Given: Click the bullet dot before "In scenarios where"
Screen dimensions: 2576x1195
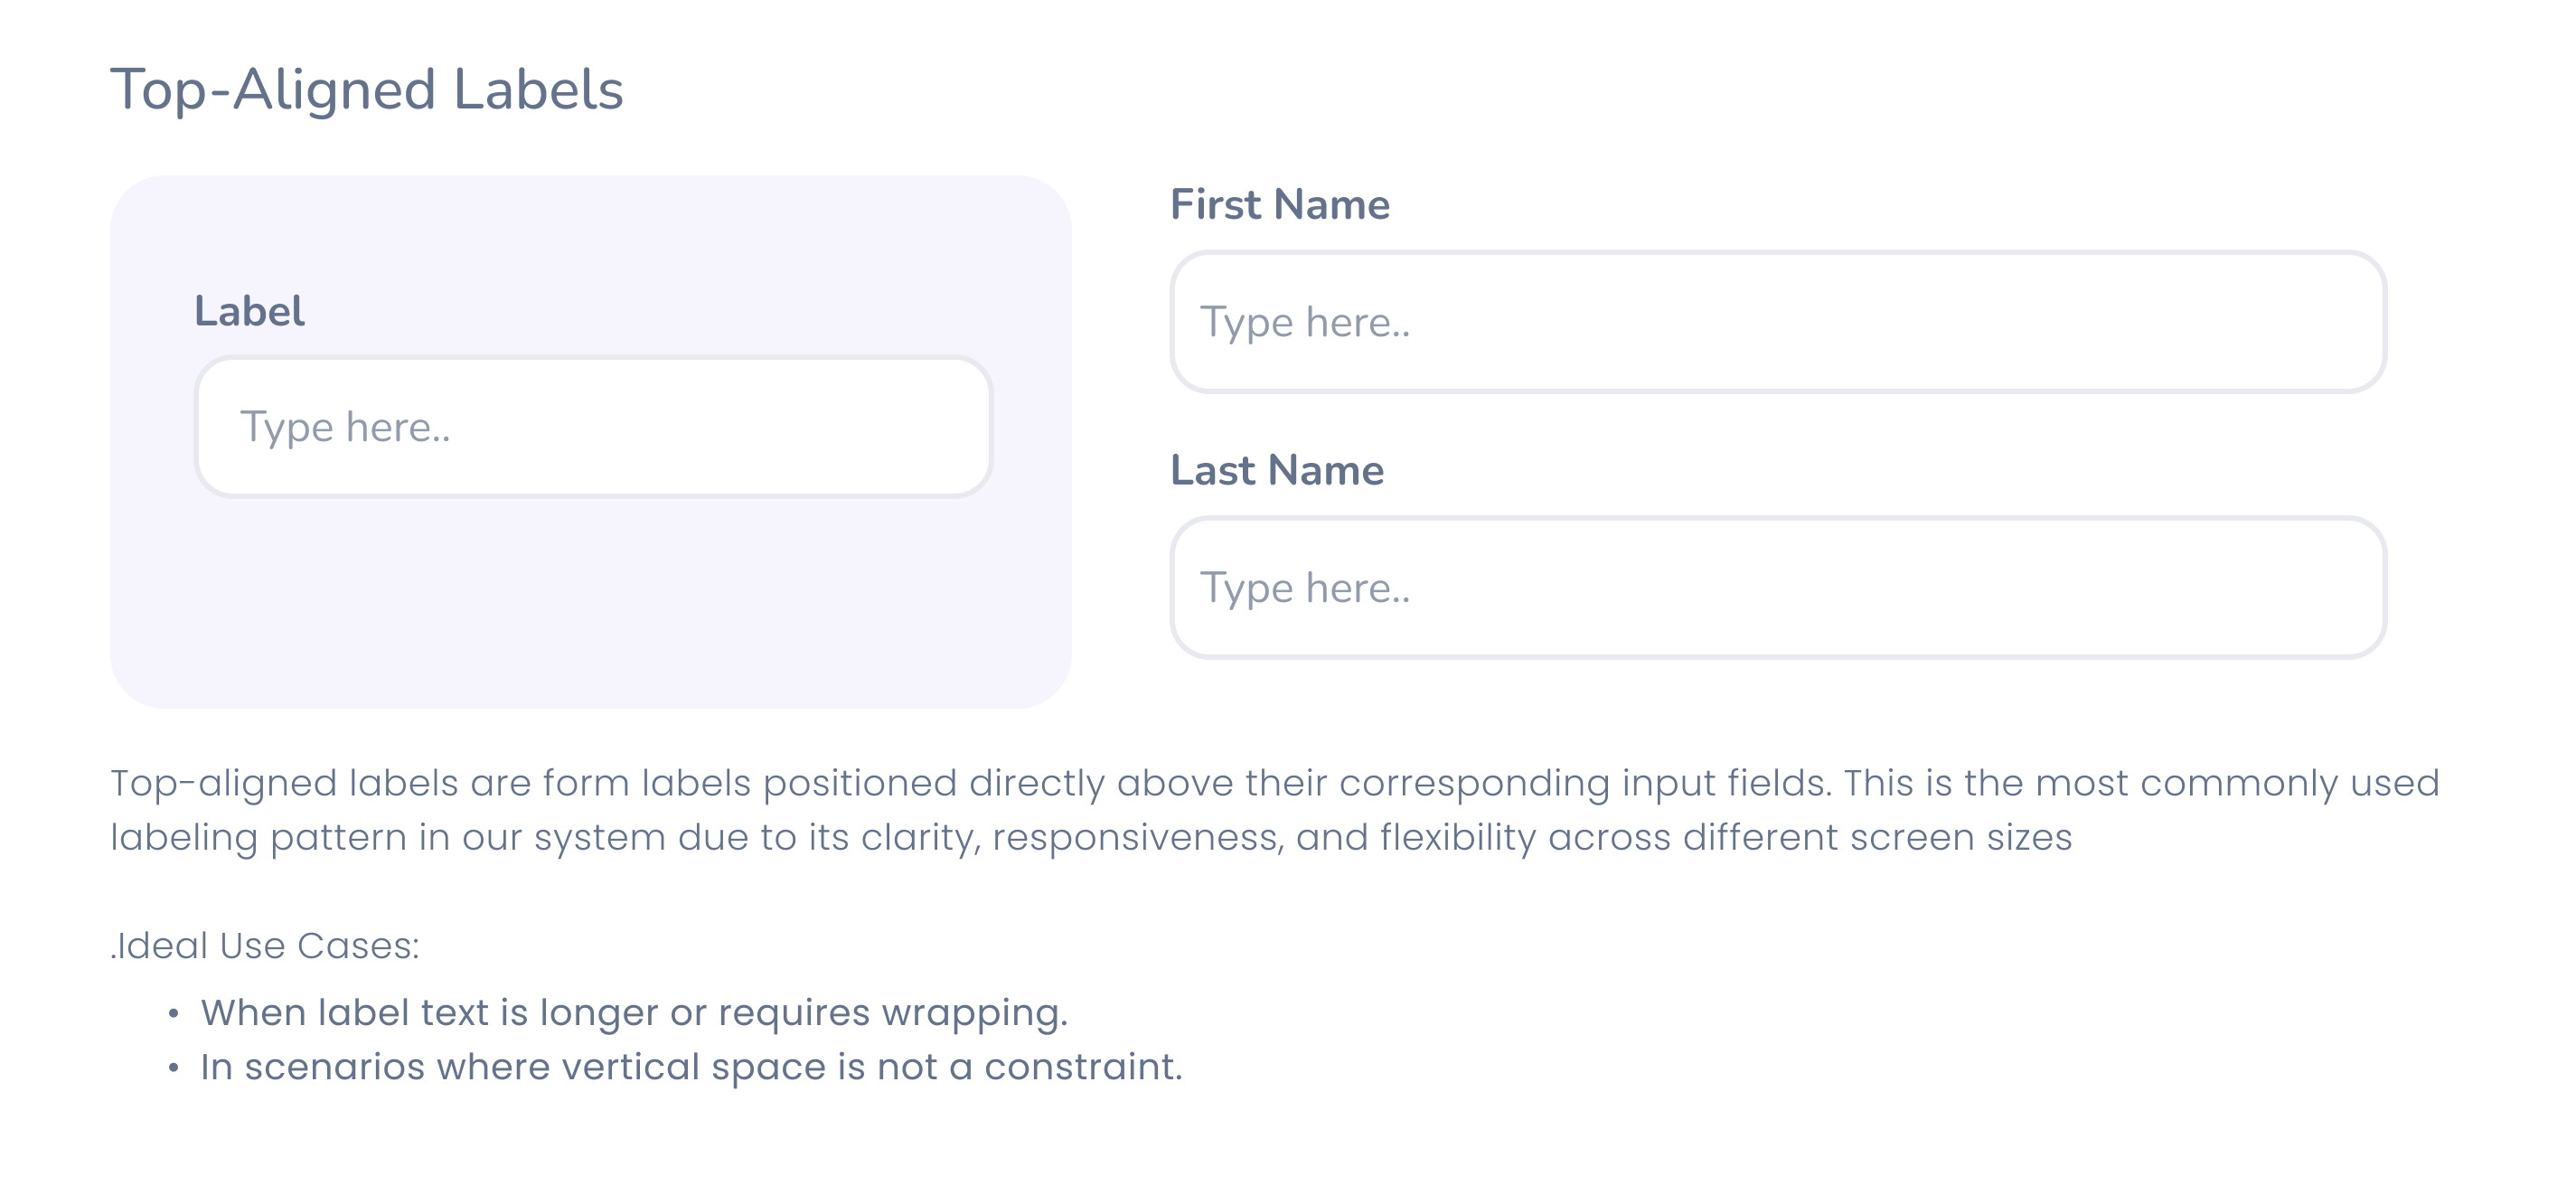Looking at the screenshot, I should [174, 1068].
